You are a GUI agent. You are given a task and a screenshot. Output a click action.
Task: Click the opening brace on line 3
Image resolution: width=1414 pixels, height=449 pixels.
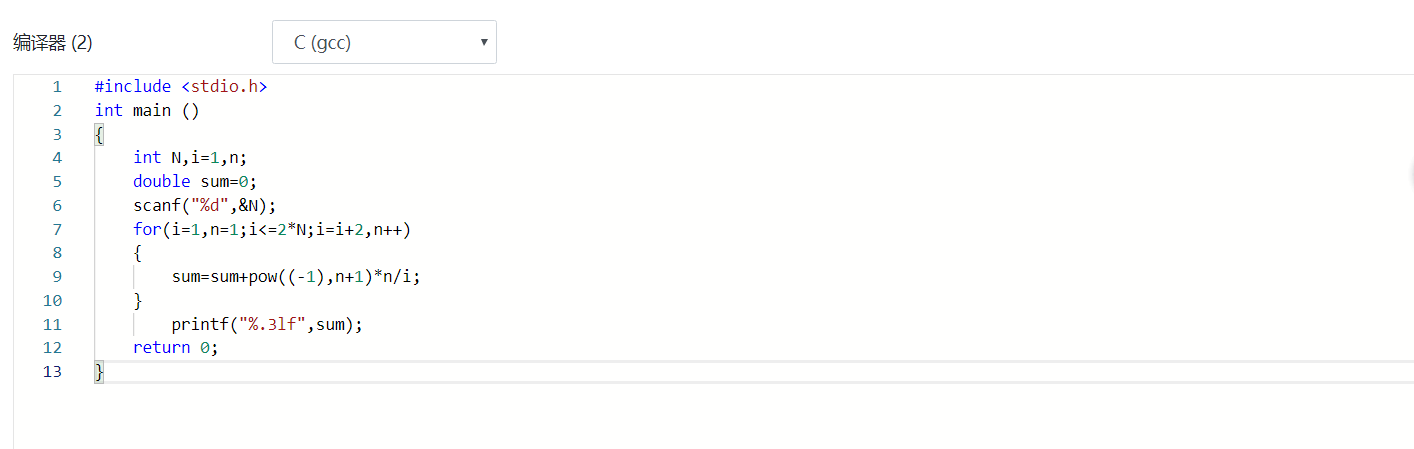(x=99, y=135)
